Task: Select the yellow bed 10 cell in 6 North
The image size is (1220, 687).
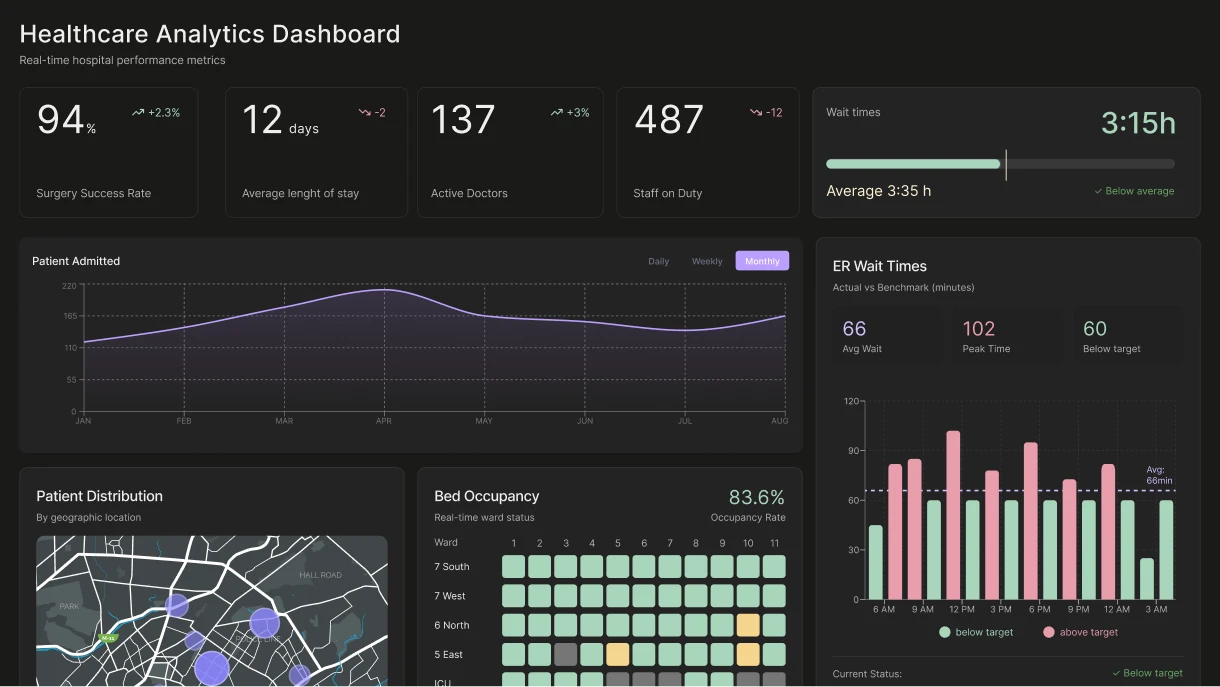Action: 748,626
